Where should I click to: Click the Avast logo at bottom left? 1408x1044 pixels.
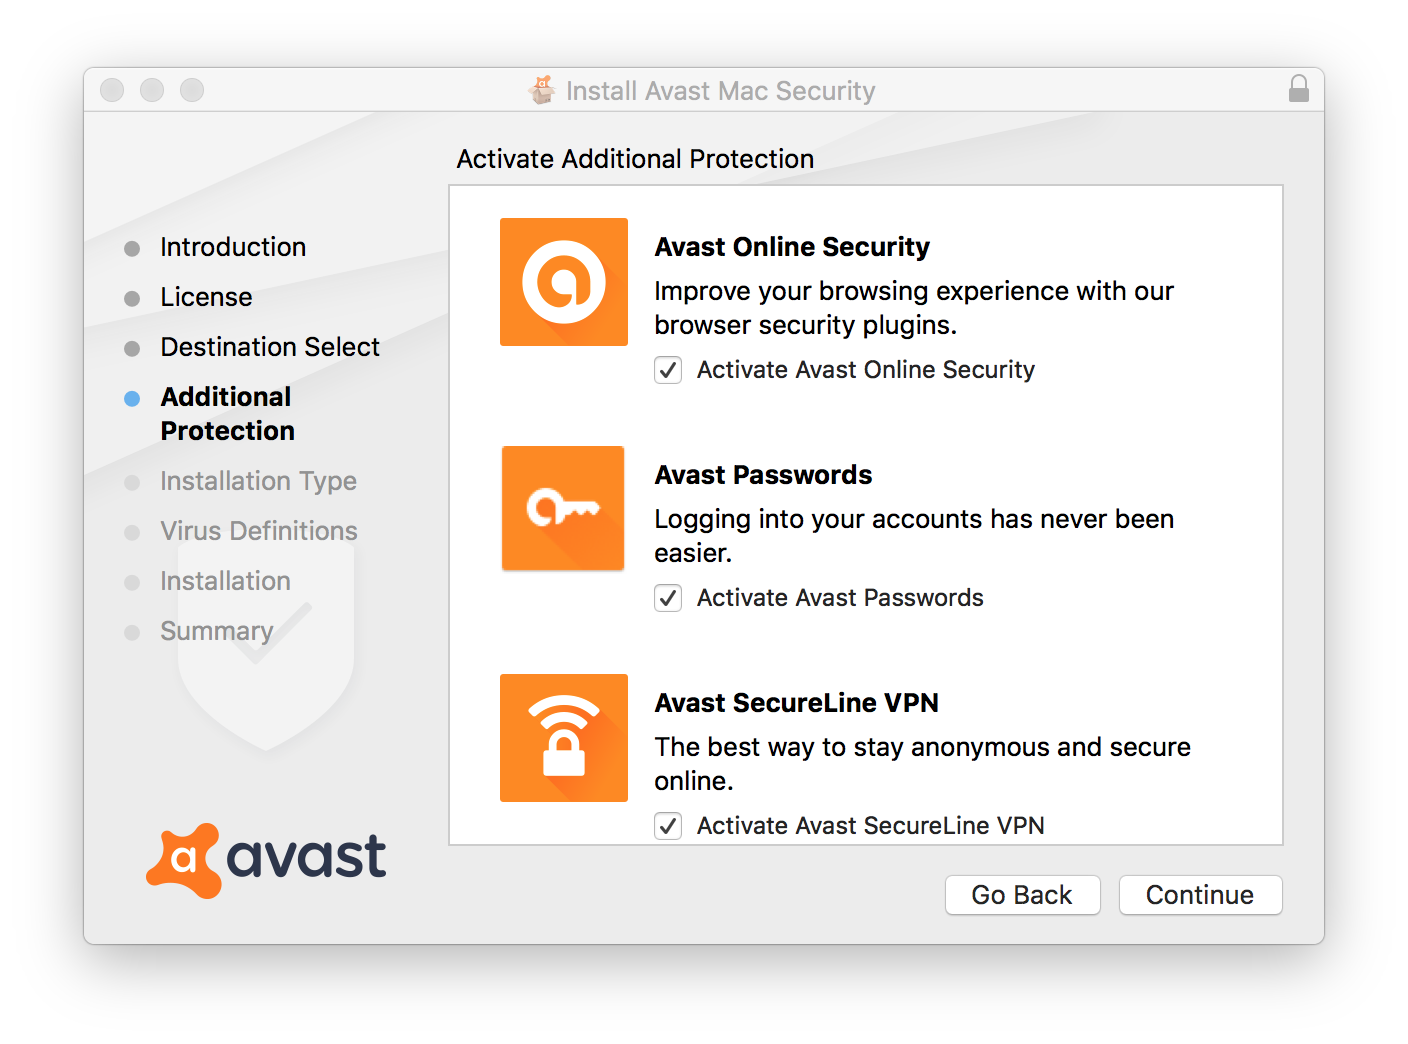(x=266, y=860)
